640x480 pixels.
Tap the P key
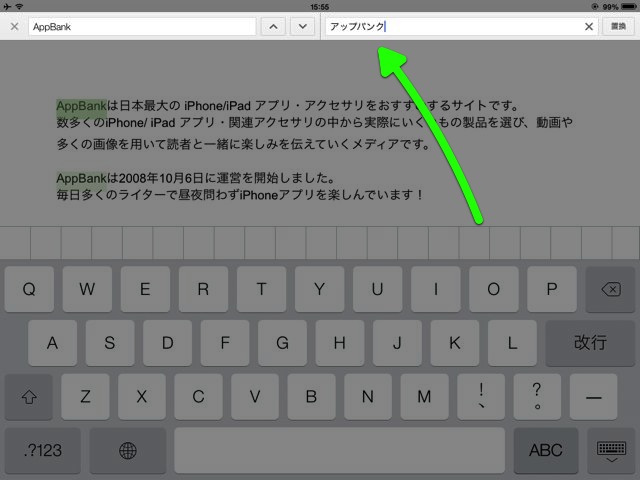click(x=552, y=289)
